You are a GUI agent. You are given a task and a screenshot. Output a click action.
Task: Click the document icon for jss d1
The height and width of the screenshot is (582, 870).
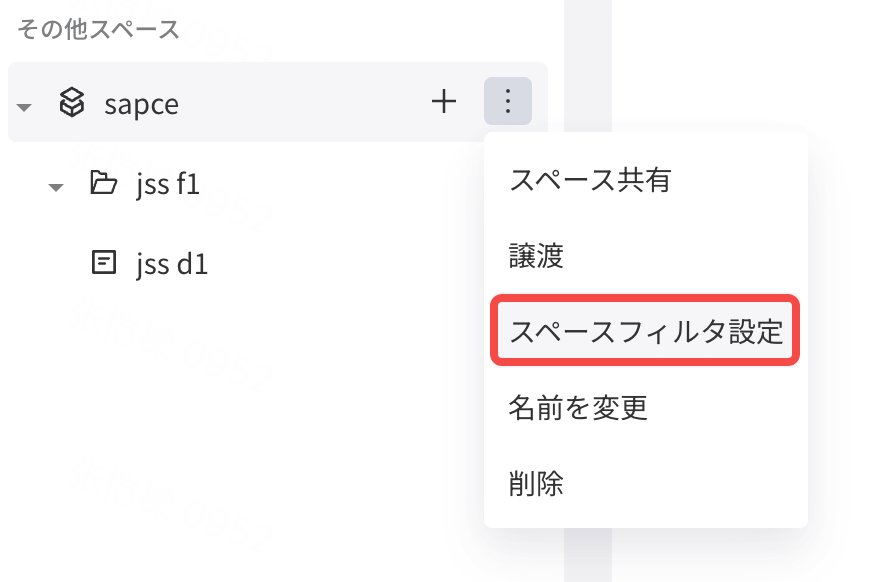(104, 262)
